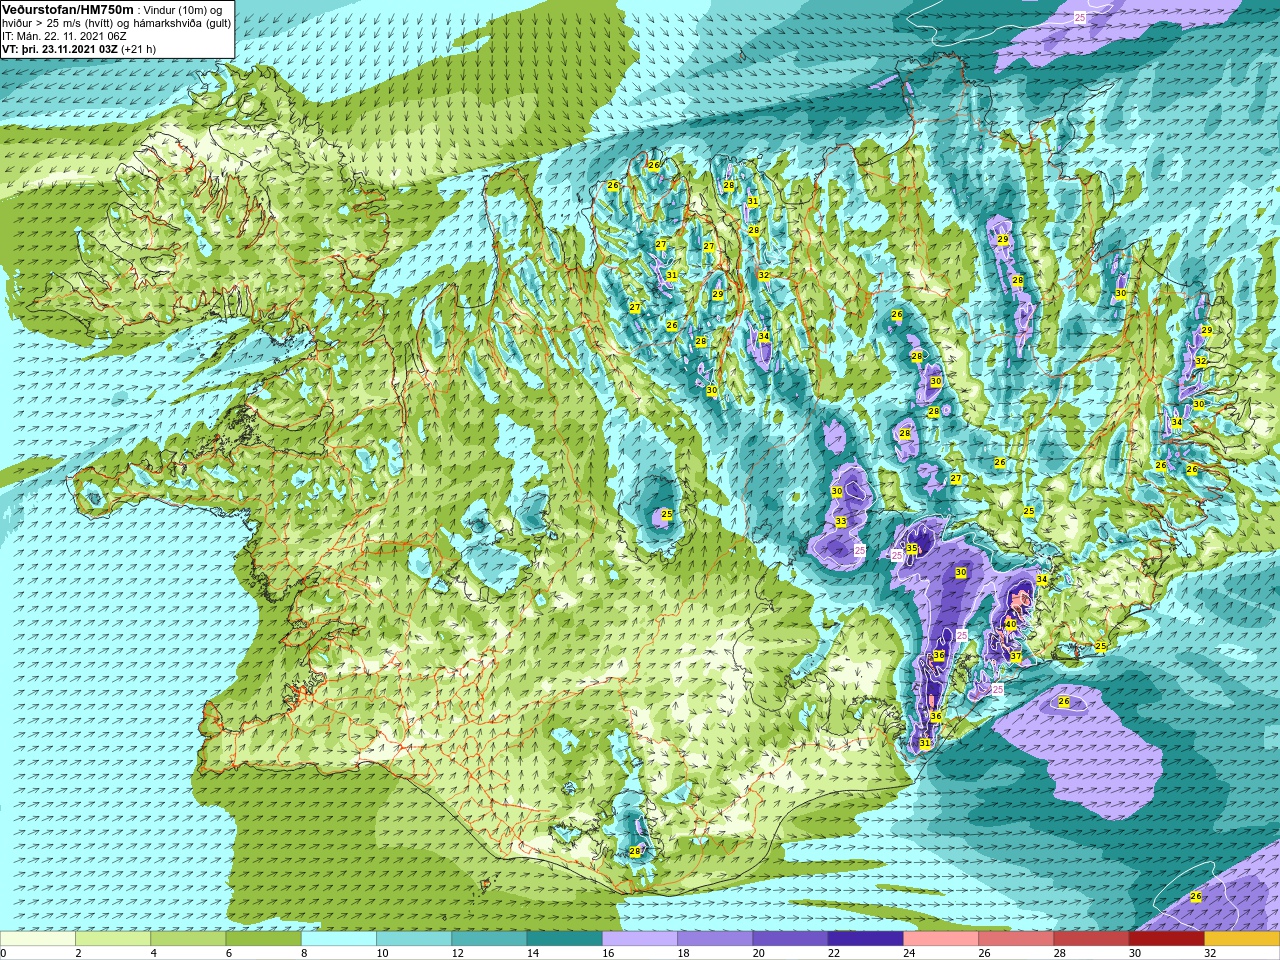This screenshot has width=1280, height=960.
Task: Click the initial time 'IT: Mán. 22. 11. 2021 06Z'
Action: pyautogui.click(x=64, y=35)
